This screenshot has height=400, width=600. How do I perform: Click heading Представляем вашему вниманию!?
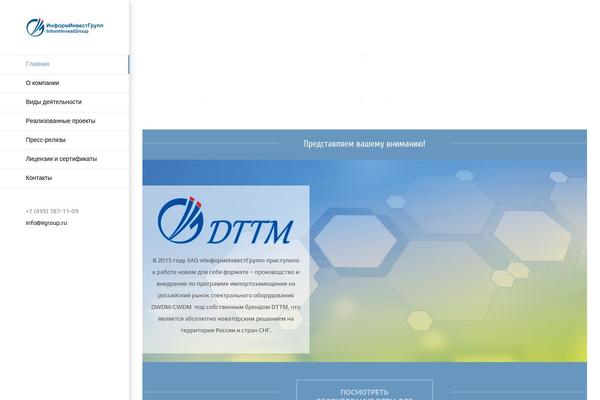pyautogui.click(x=364, y=144)
